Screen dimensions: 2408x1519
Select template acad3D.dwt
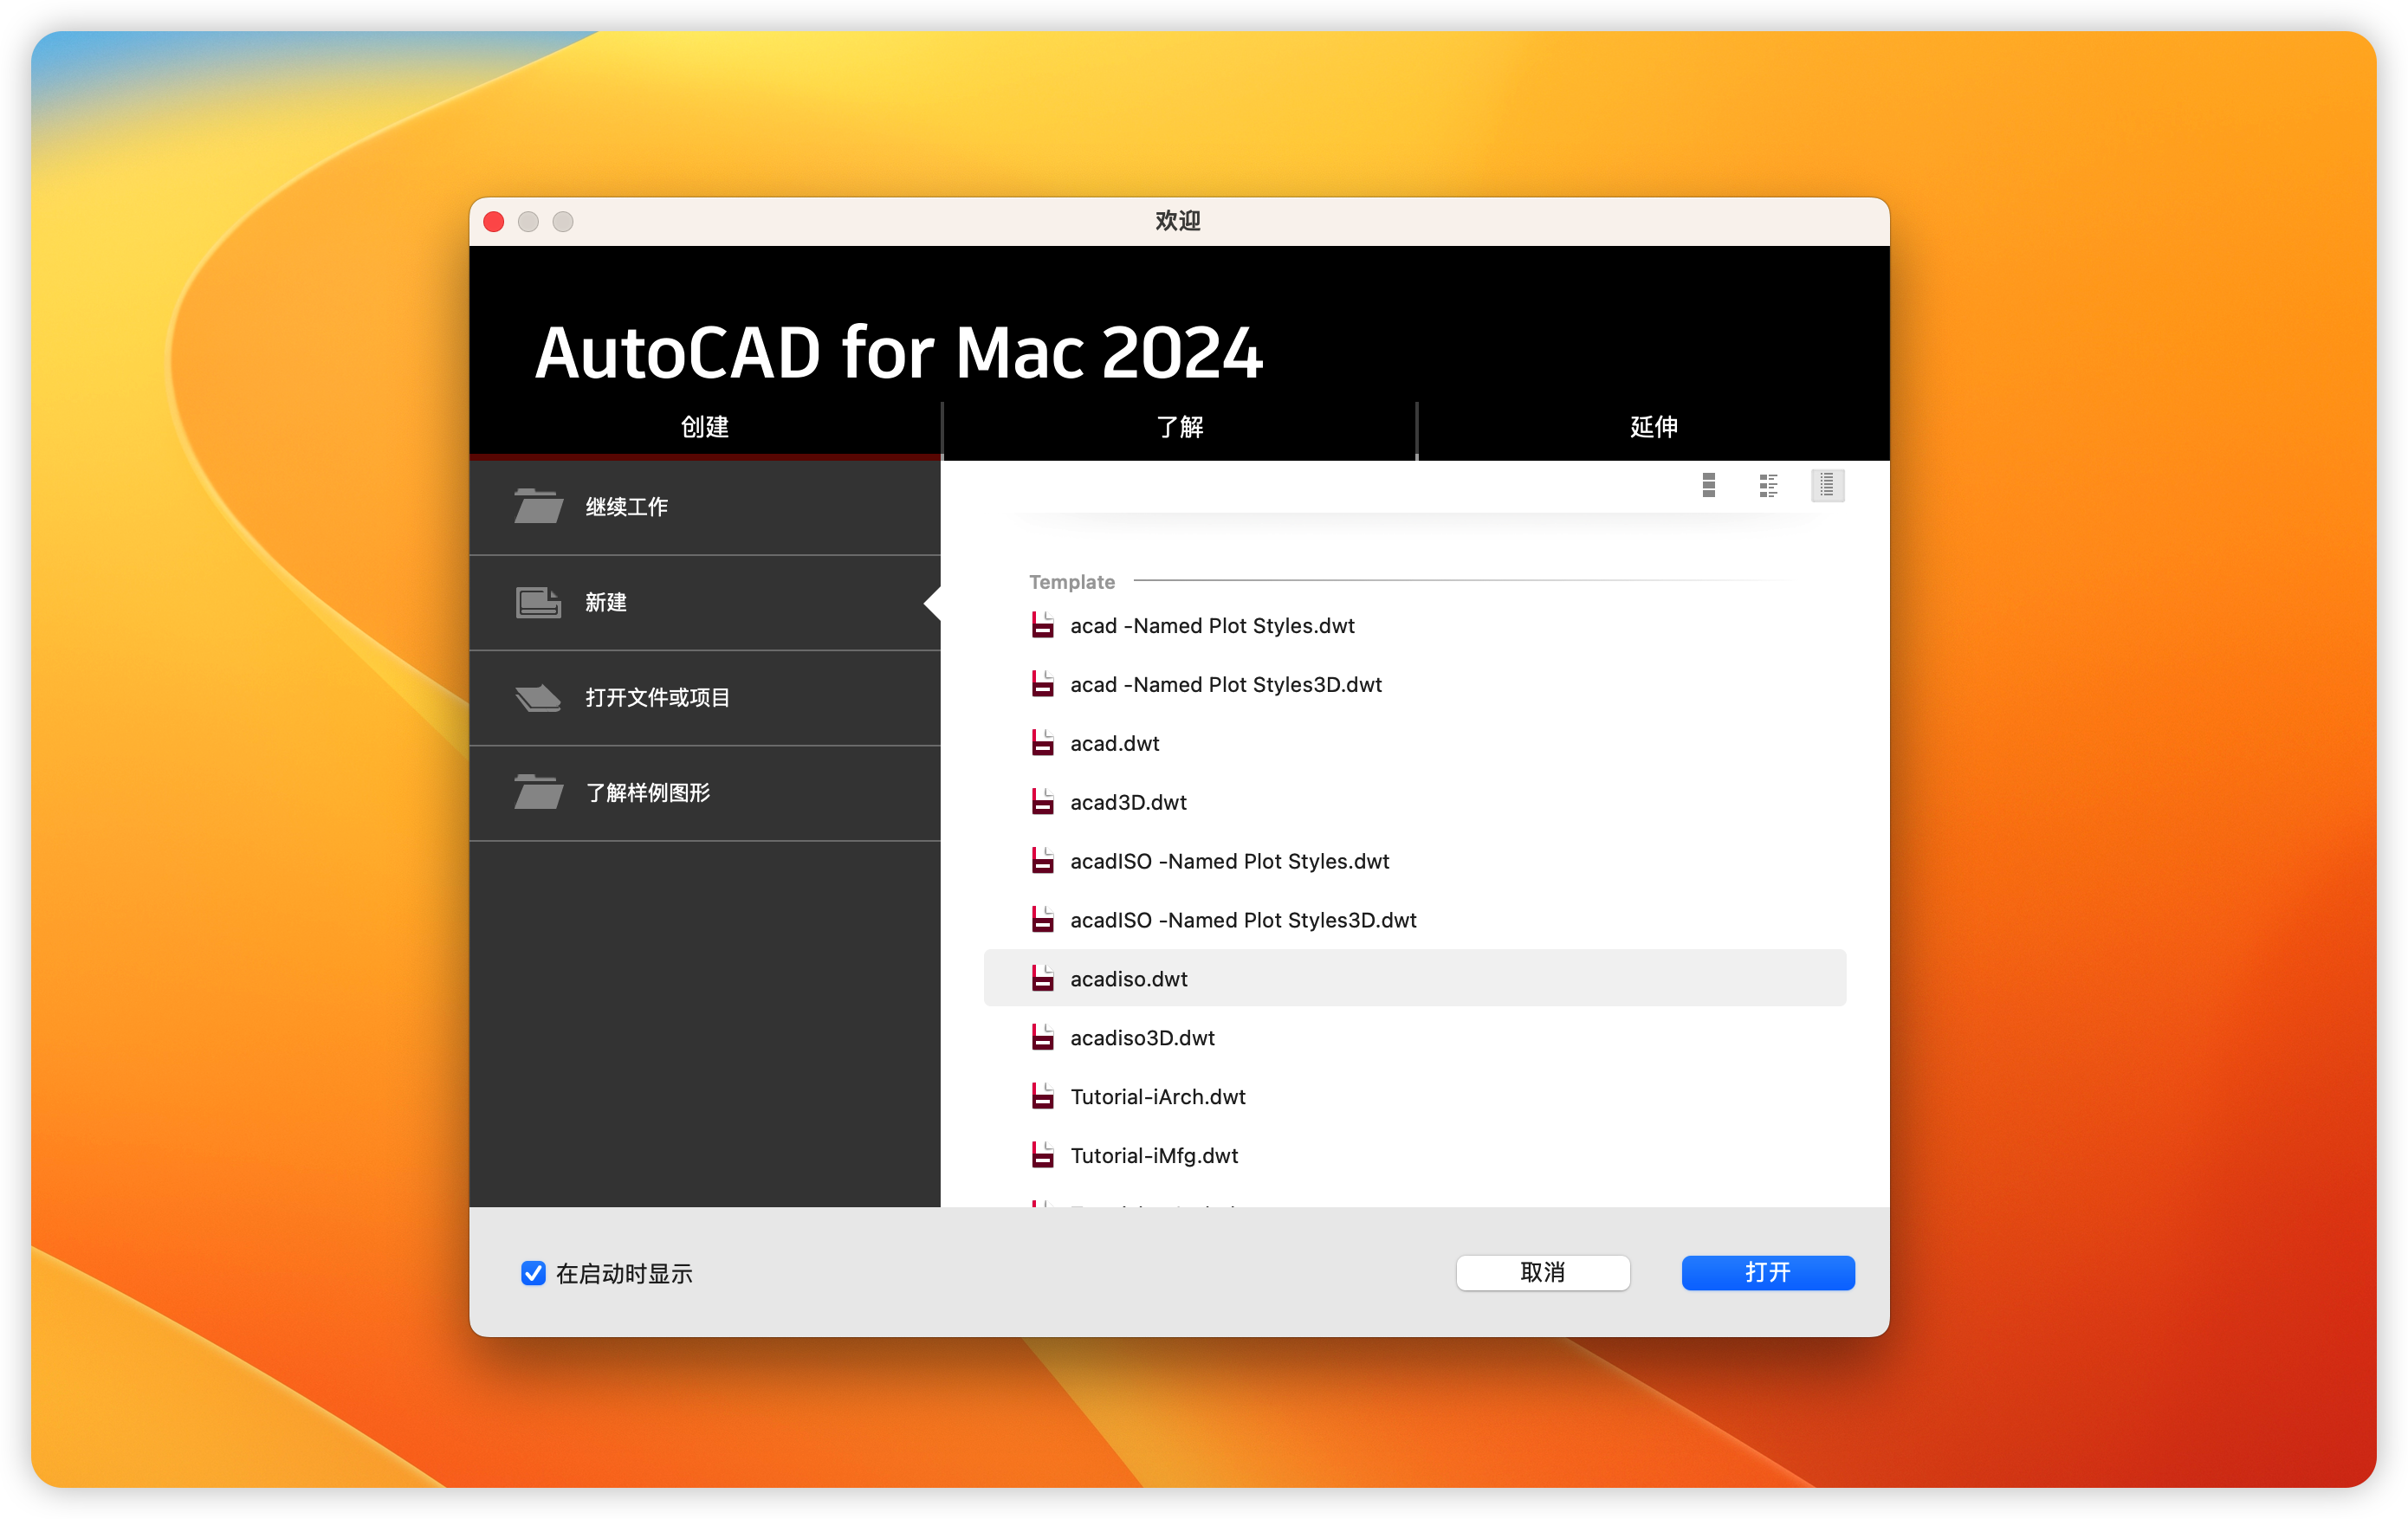point(1415,802)
